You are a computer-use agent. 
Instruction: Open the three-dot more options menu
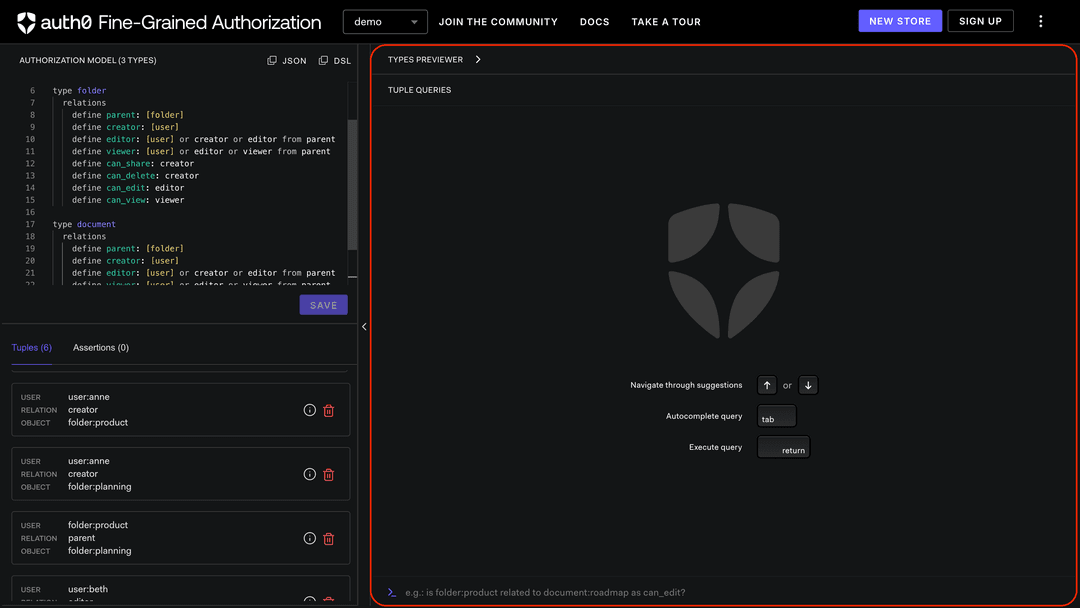1041,21
